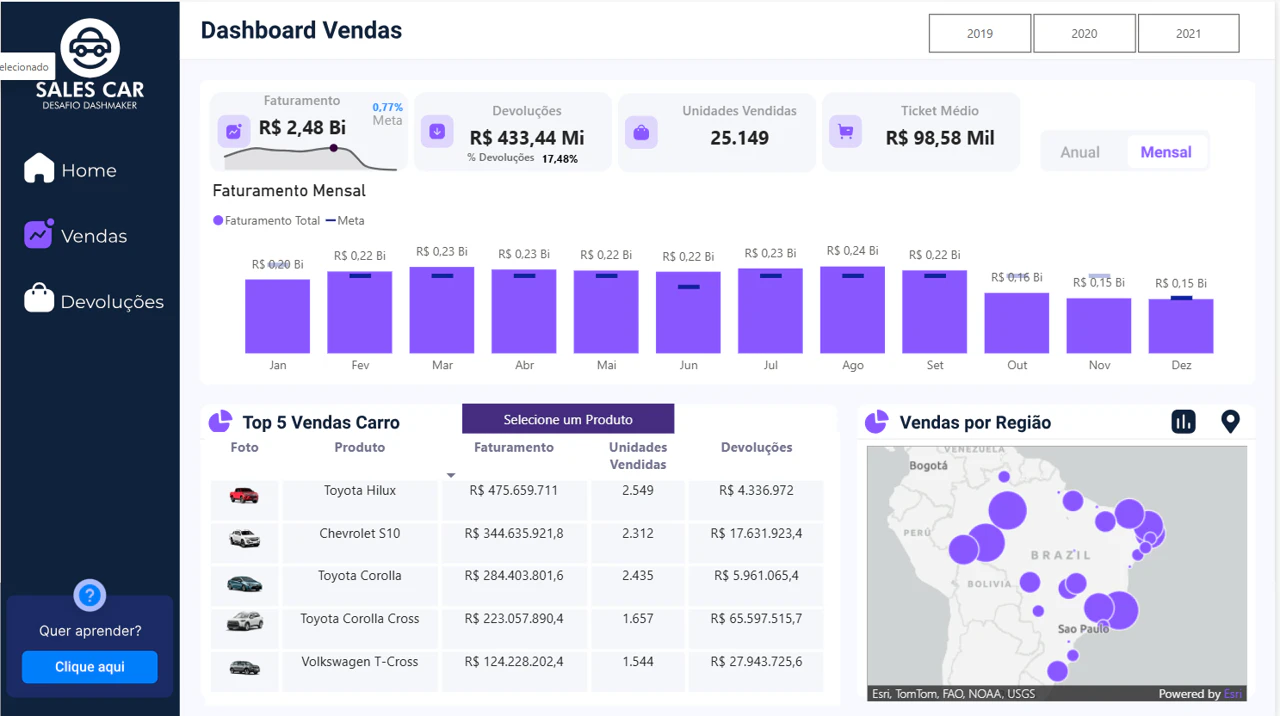Viewport: 1280px width, 716px height.
Task: Click the Volkswagen T-Cross car photo
Action: coord(244,667)
